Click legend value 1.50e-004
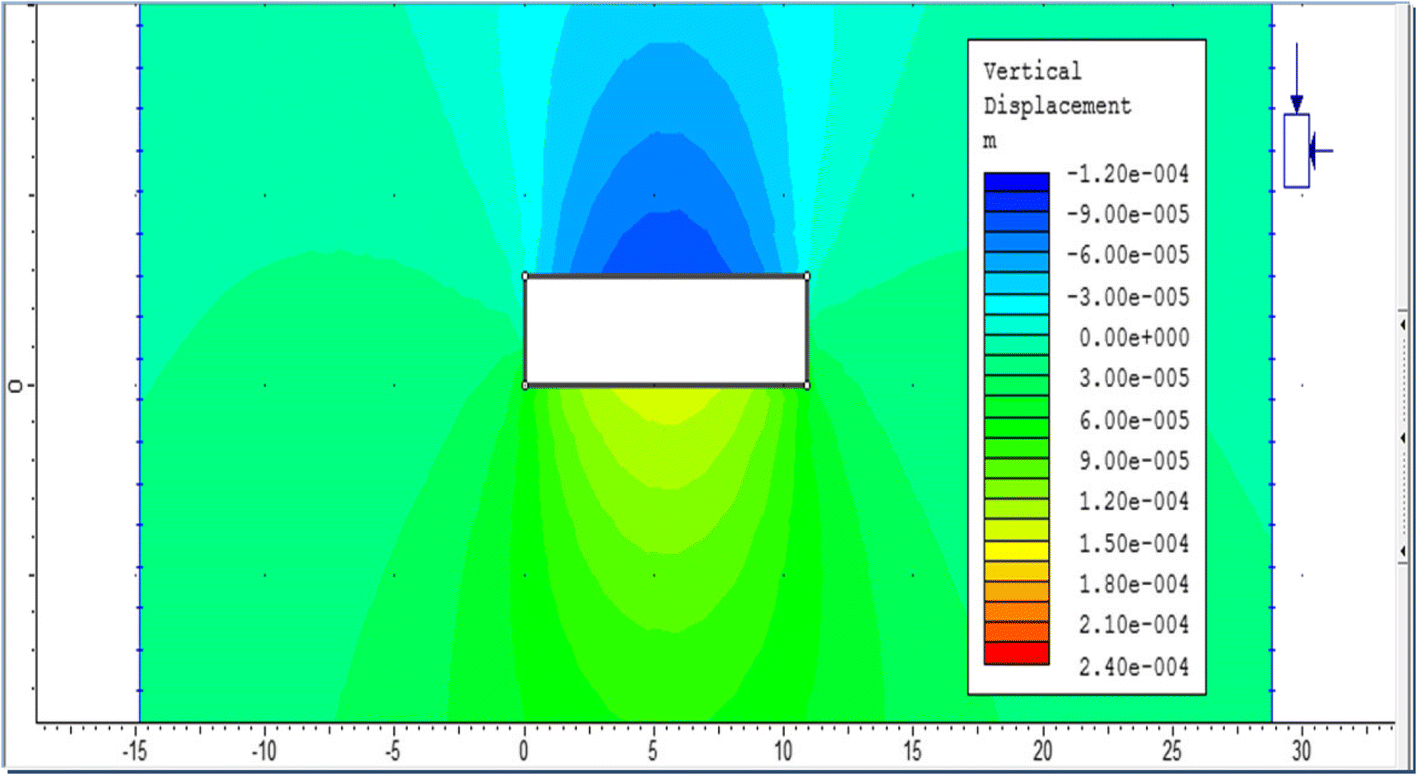Image resolution: width=1418 pixels, height=776 pixels. click(x=1135, y=544)
